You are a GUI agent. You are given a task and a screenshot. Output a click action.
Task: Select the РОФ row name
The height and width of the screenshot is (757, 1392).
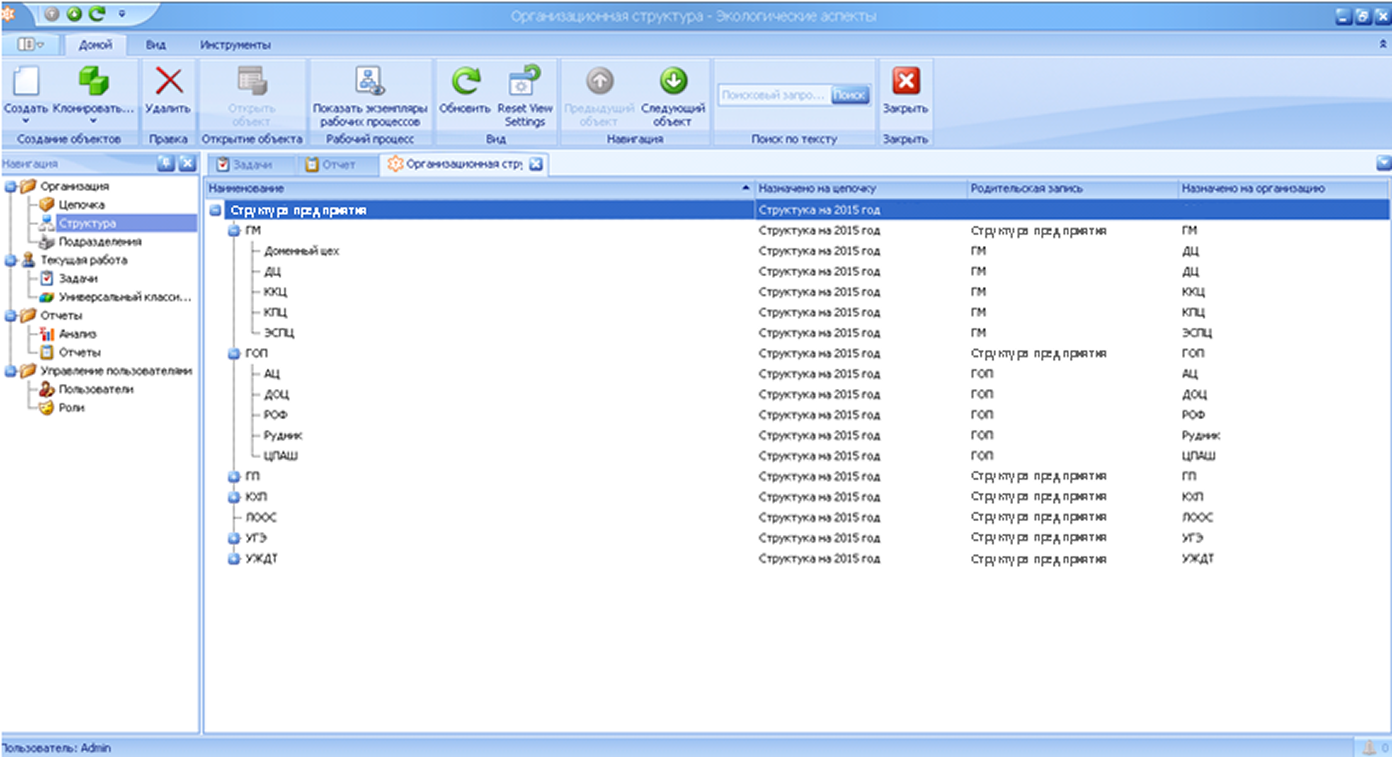(276, 415)
